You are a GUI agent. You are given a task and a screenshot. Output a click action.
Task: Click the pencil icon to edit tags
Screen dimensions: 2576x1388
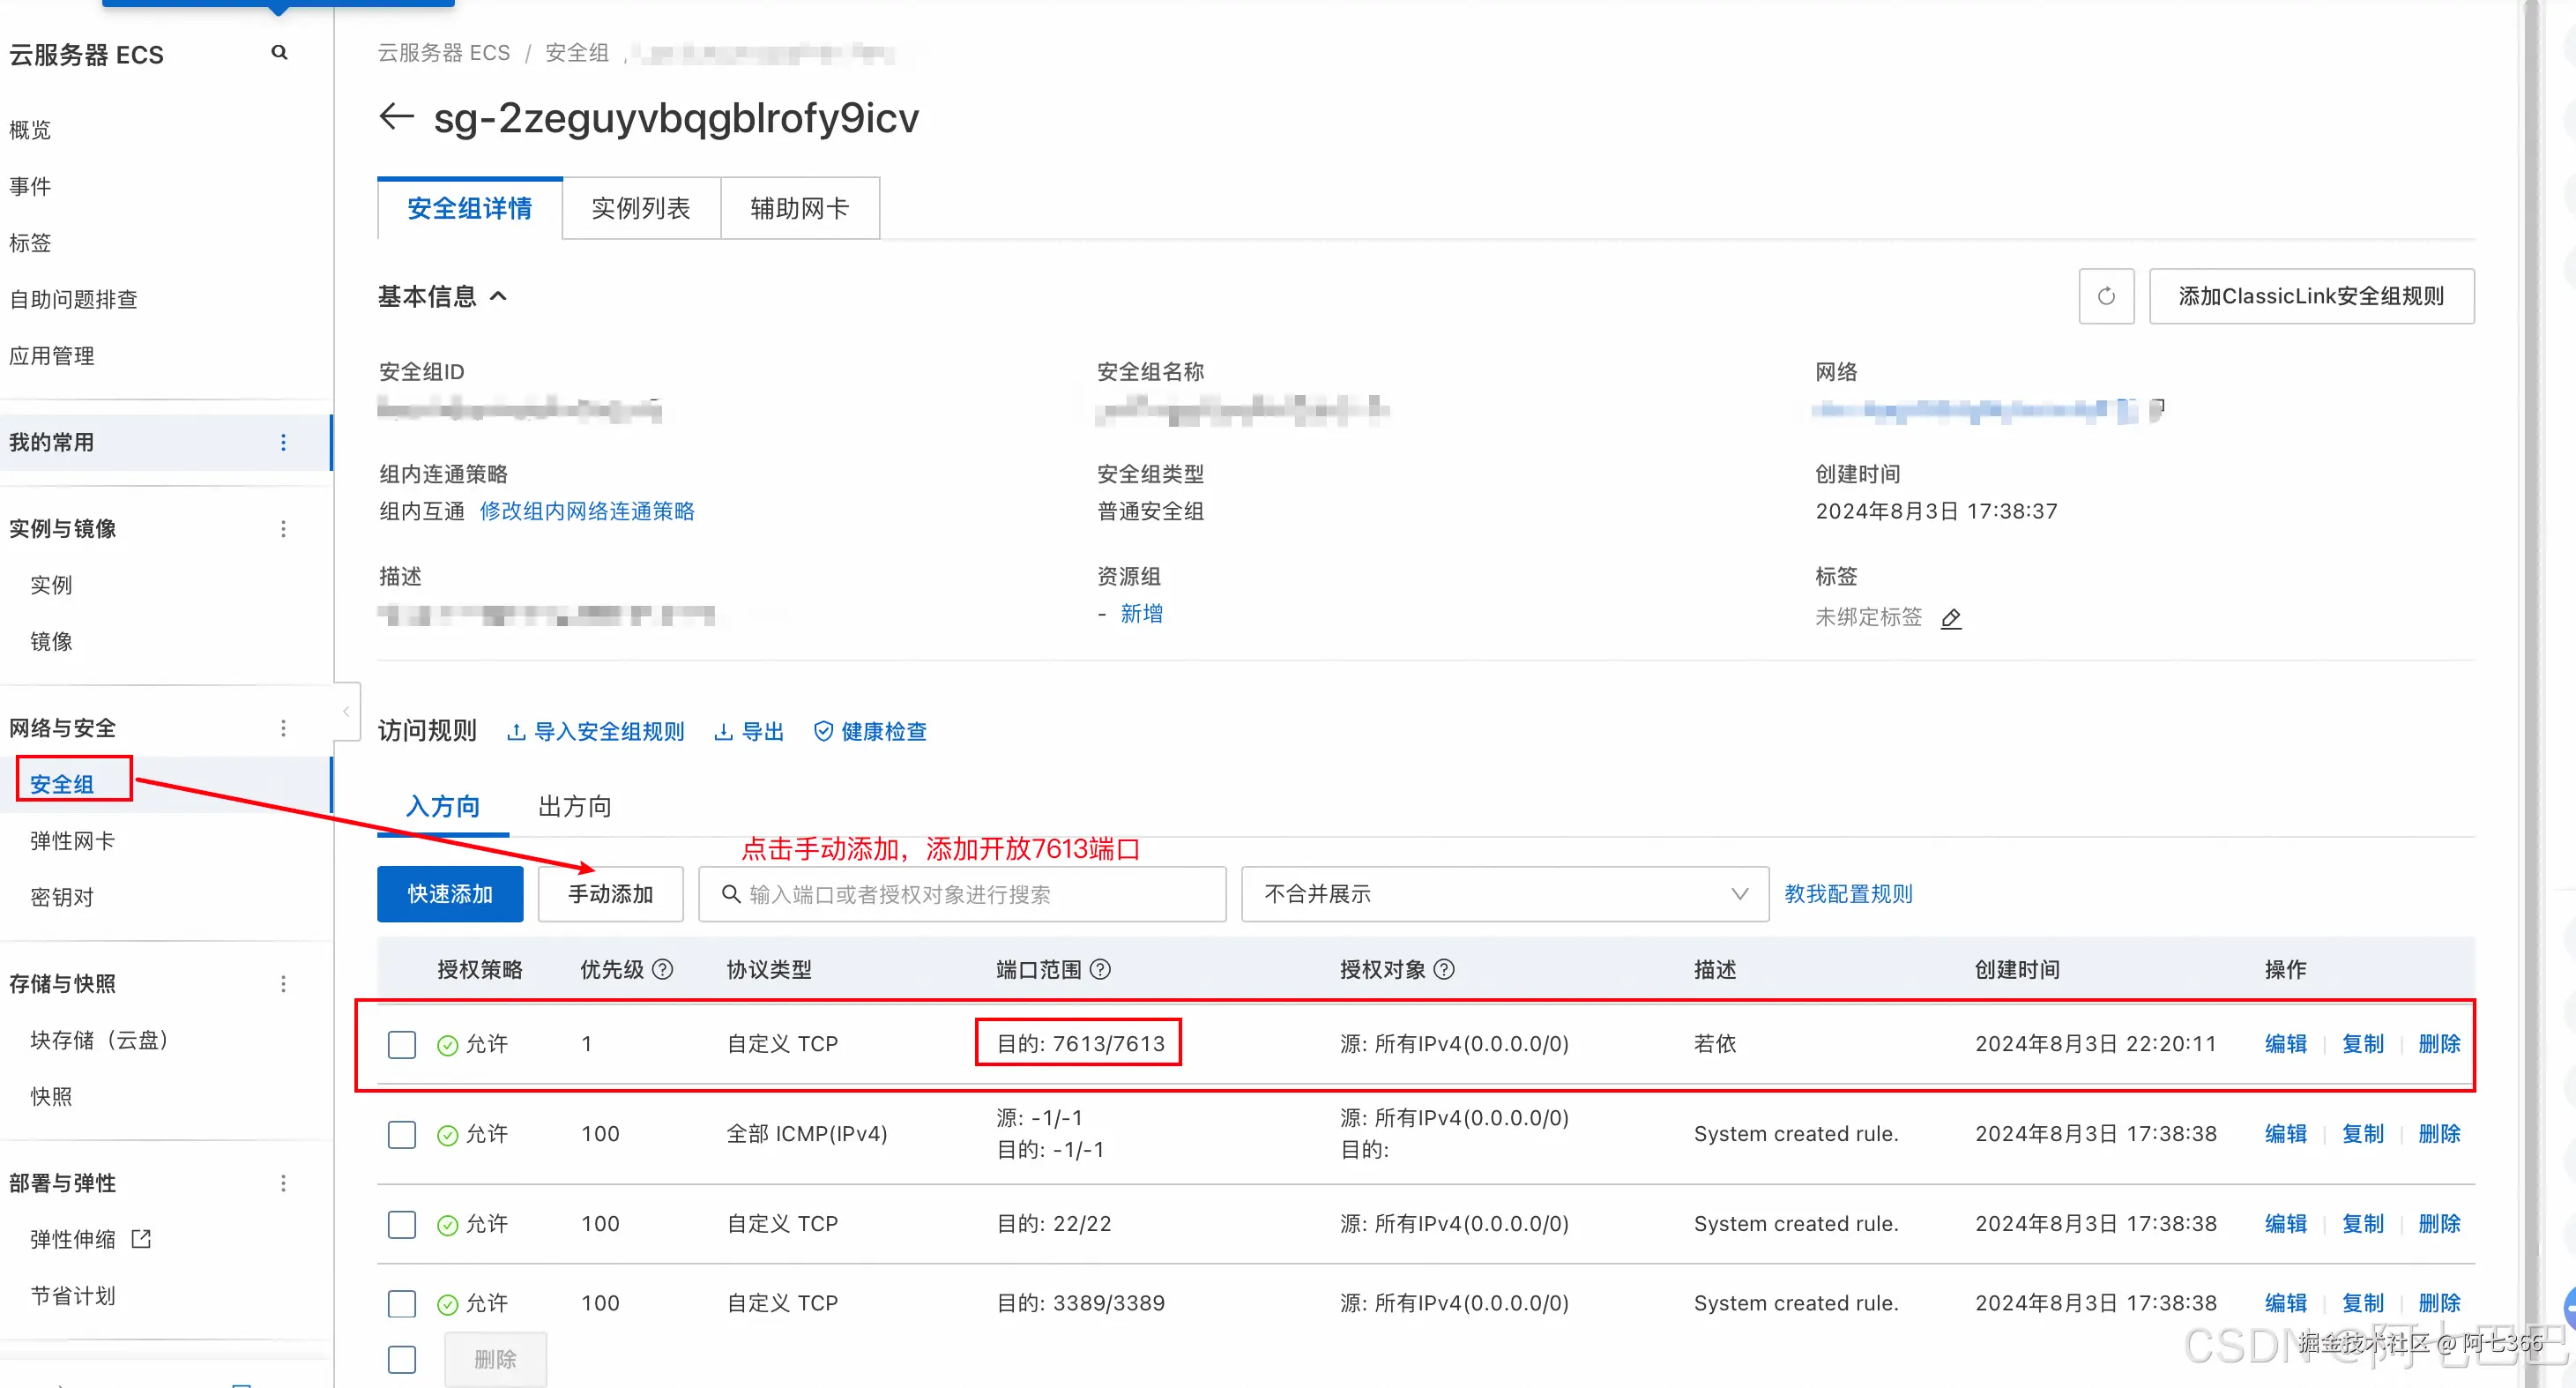click(1952, 618)
